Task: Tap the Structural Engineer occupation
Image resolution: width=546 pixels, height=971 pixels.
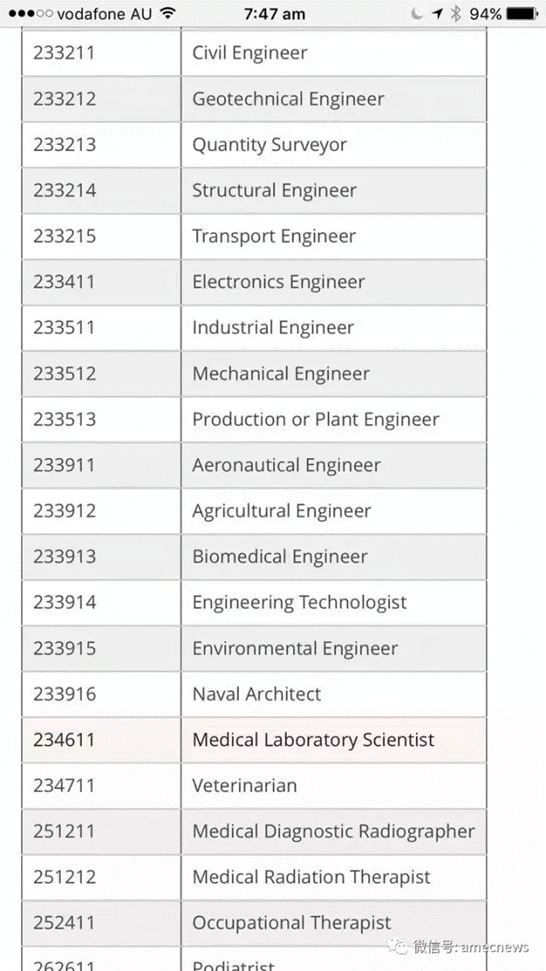Action: [274, 190]
